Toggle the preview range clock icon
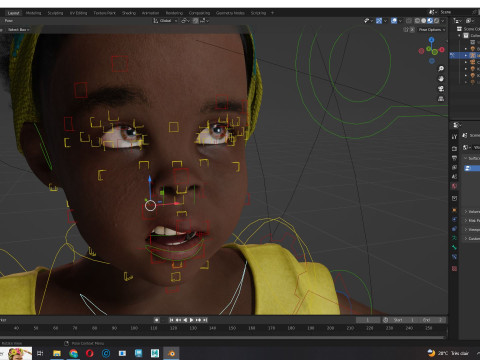 (385, 320)
